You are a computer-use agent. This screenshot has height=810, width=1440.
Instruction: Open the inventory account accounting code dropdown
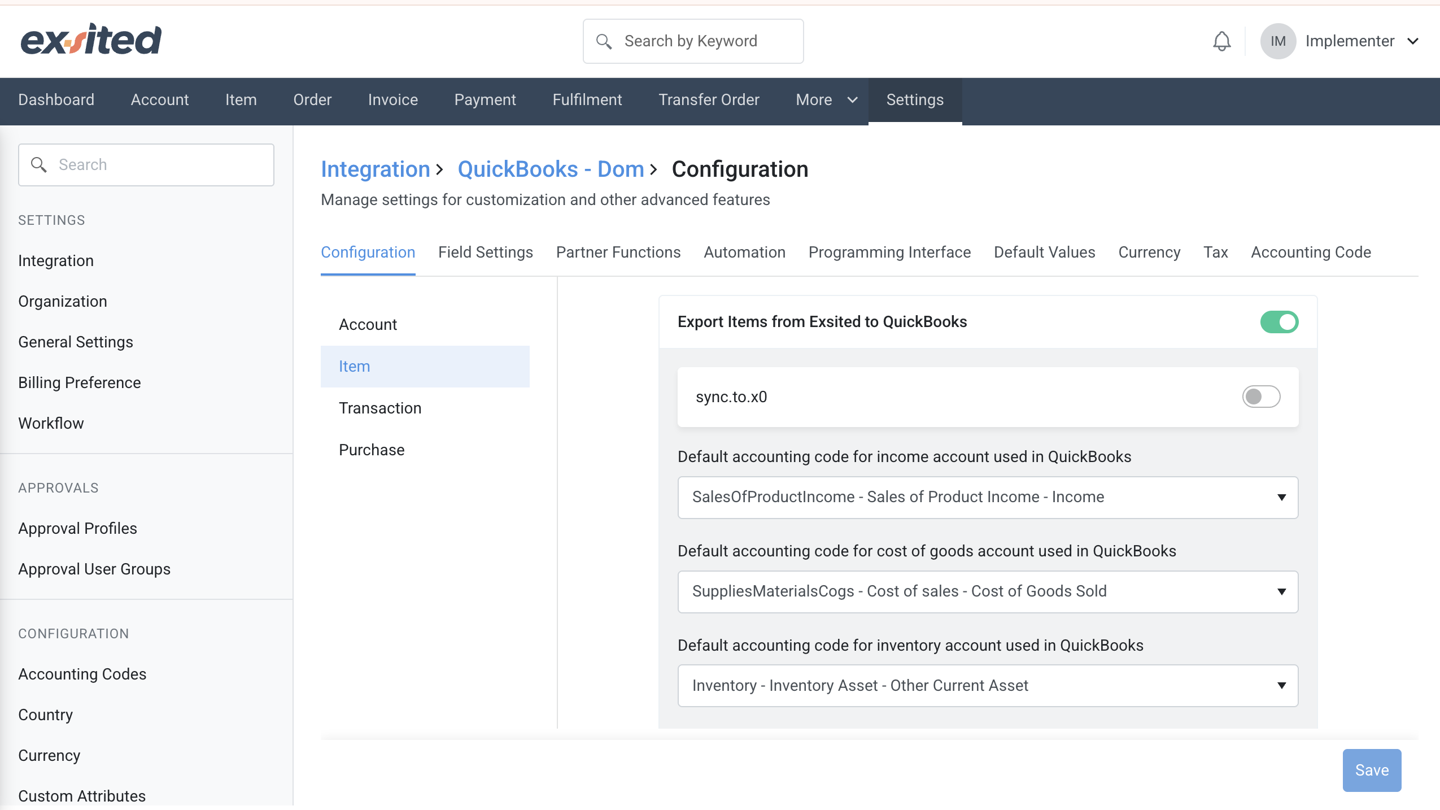[988, 686]
